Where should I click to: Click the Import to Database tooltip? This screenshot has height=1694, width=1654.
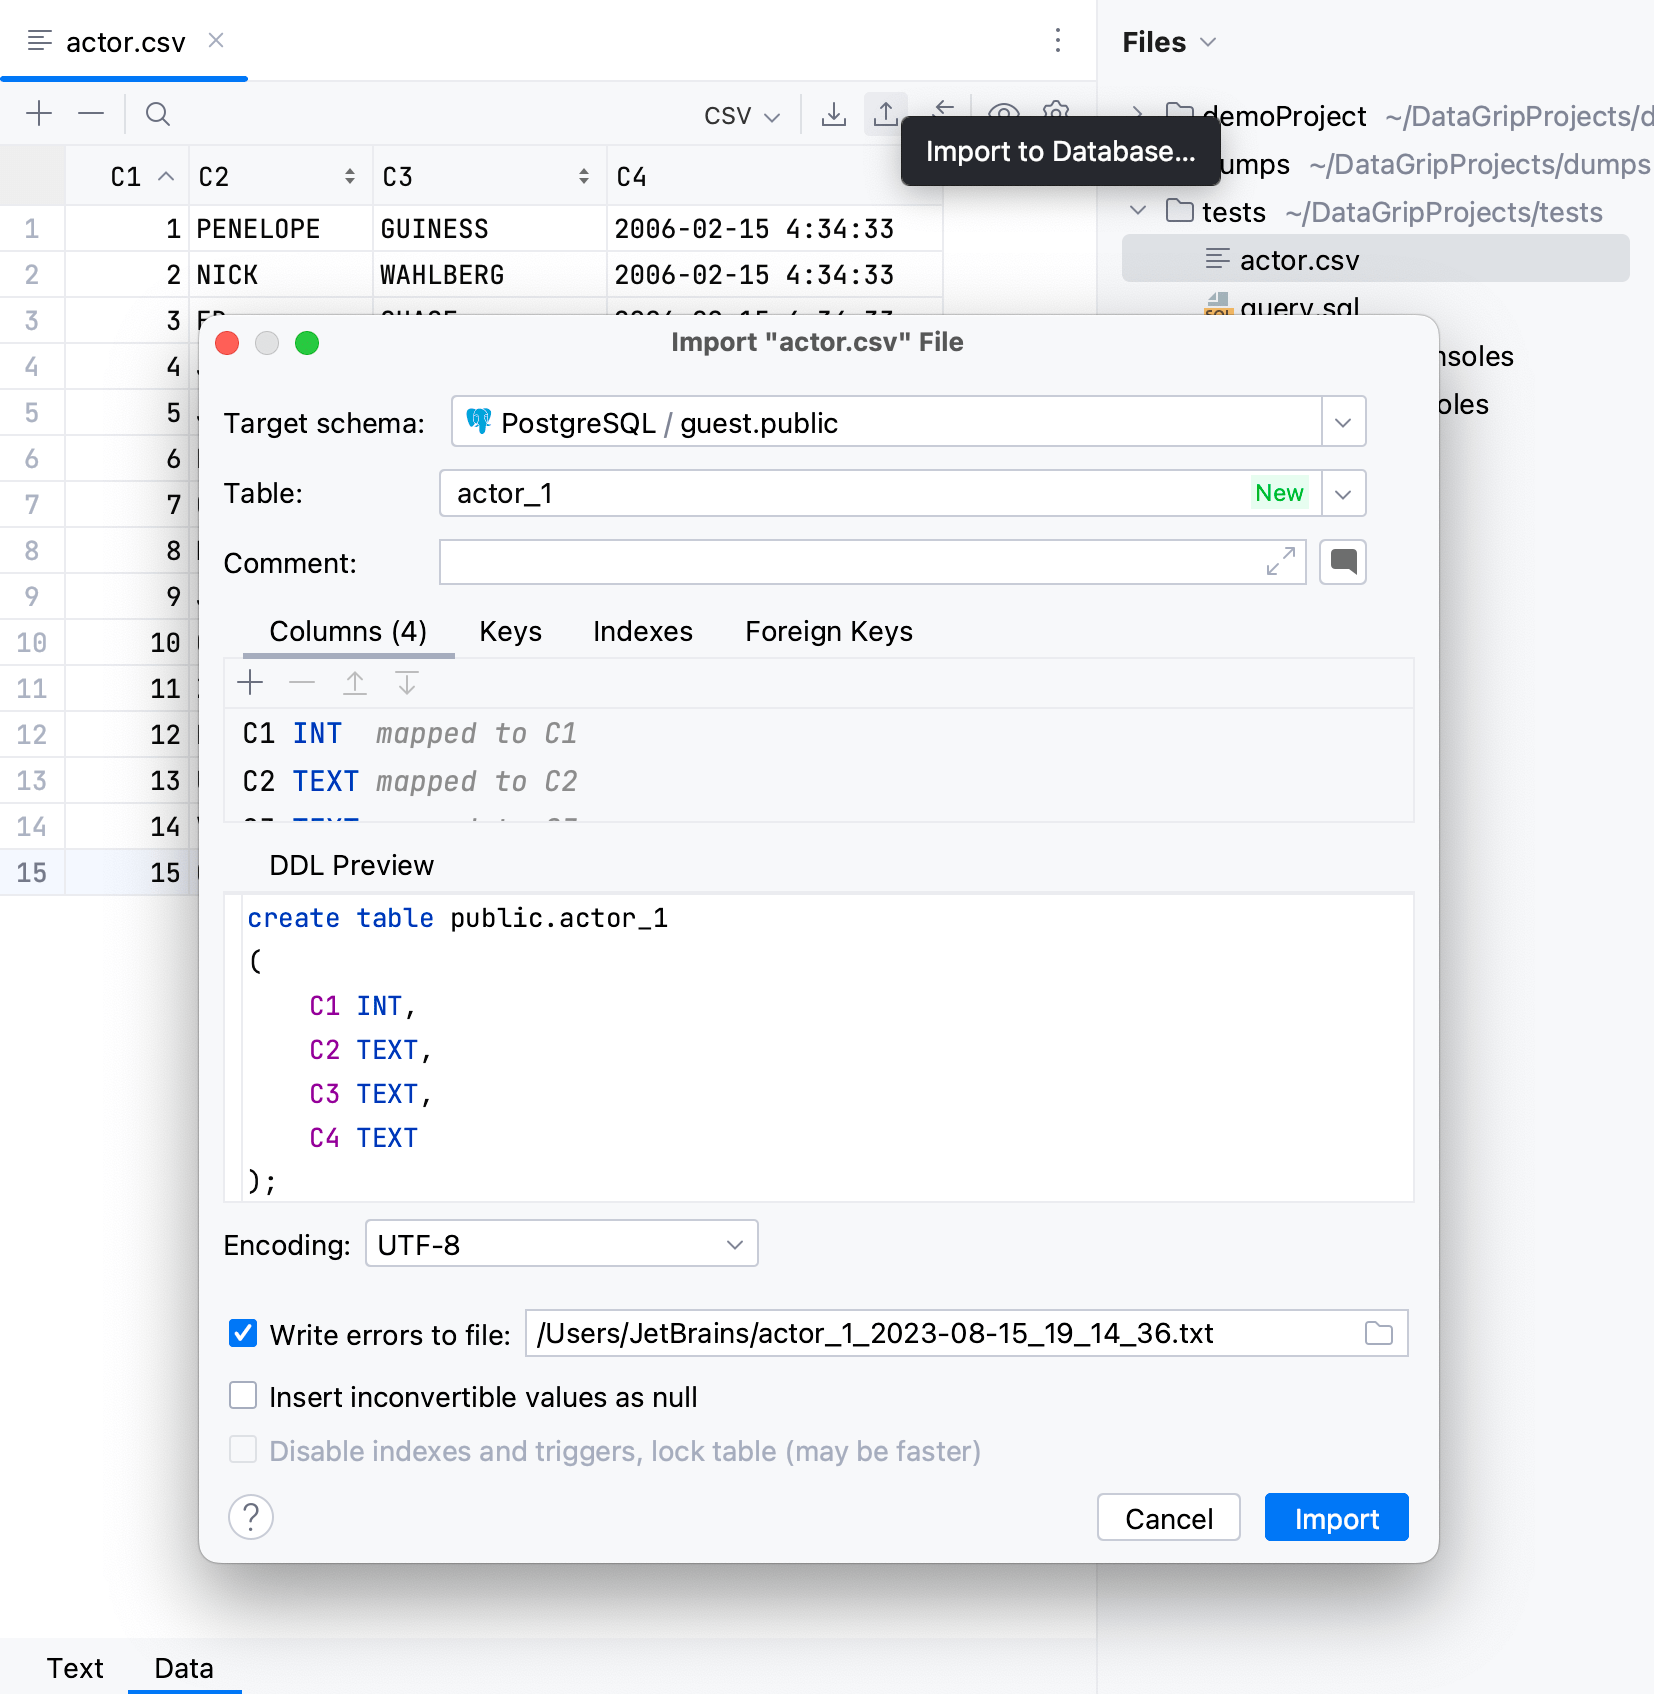point(1060,151)
